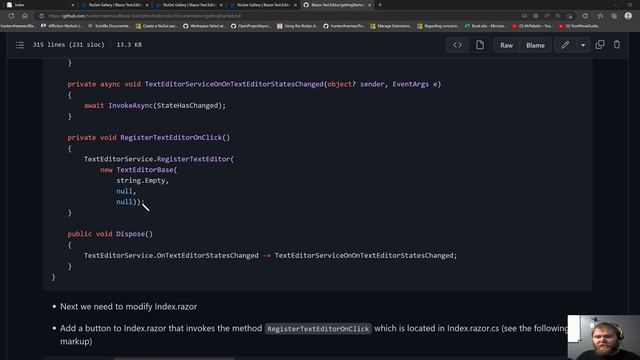The image size is (640, 360).
Task: Click 'new TextEditorBase(' code line
Action: coord(139,169)
